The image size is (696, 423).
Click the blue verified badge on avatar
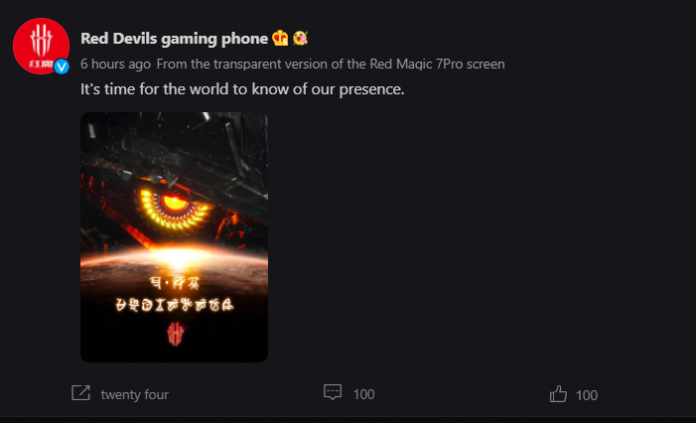tap(62, 67)
